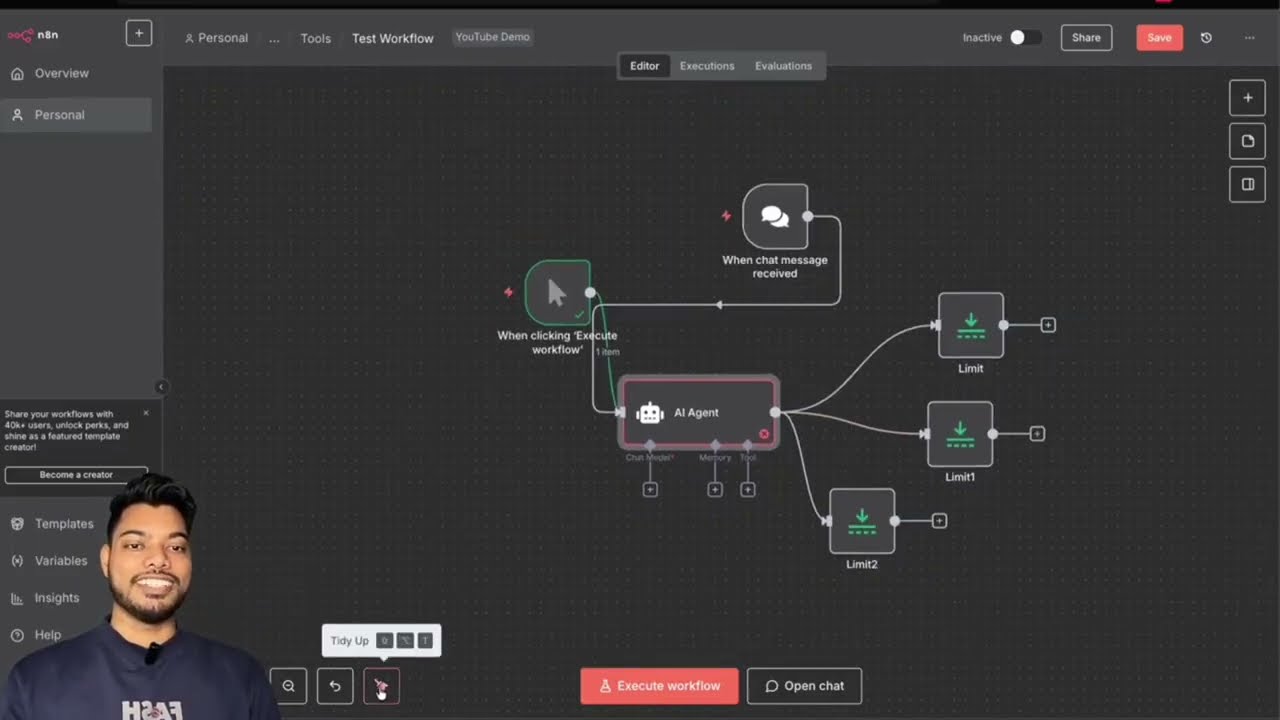This screenshot has width=1280, height=720.
Task: Click the AI Agent error indicator
Action: click(764, 434)
